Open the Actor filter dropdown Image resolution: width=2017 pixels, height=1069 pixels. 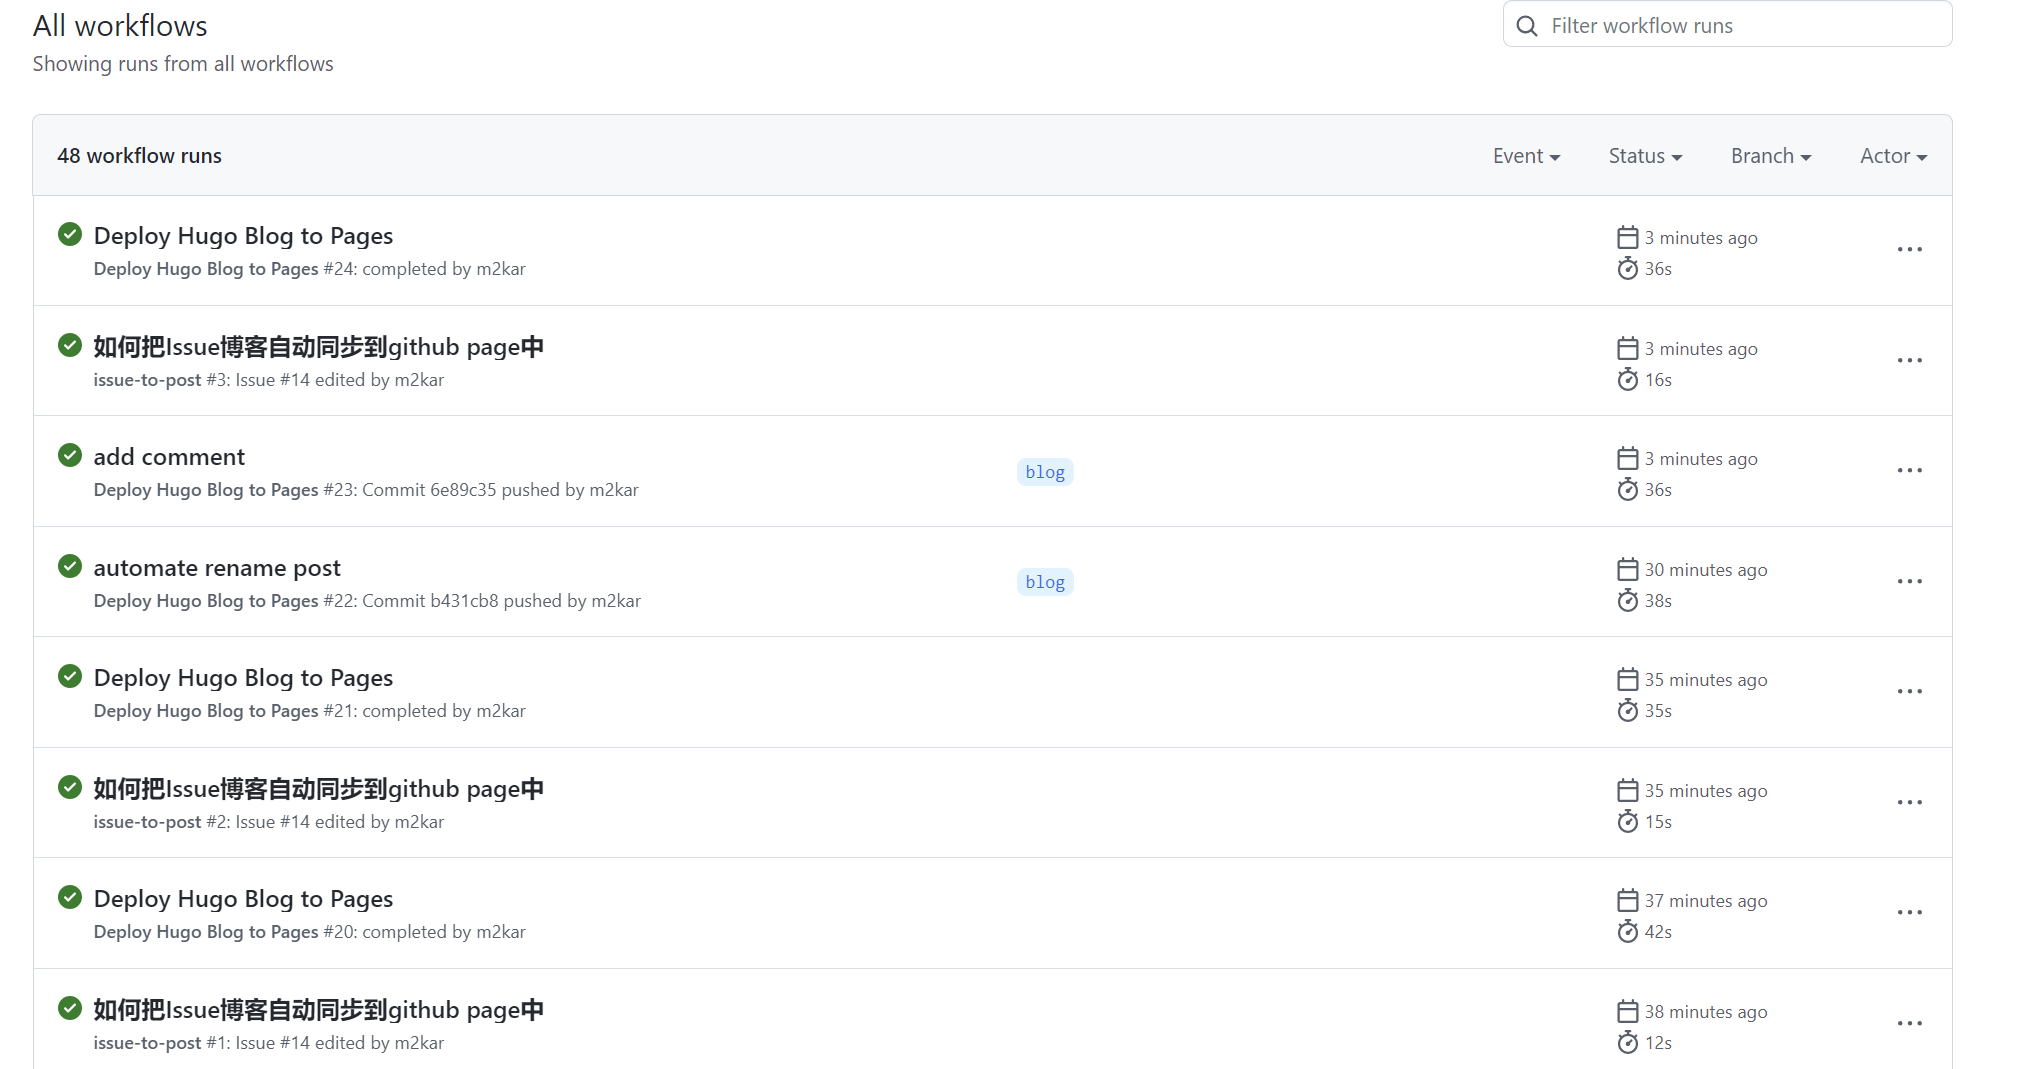(x=1893, y=156)
